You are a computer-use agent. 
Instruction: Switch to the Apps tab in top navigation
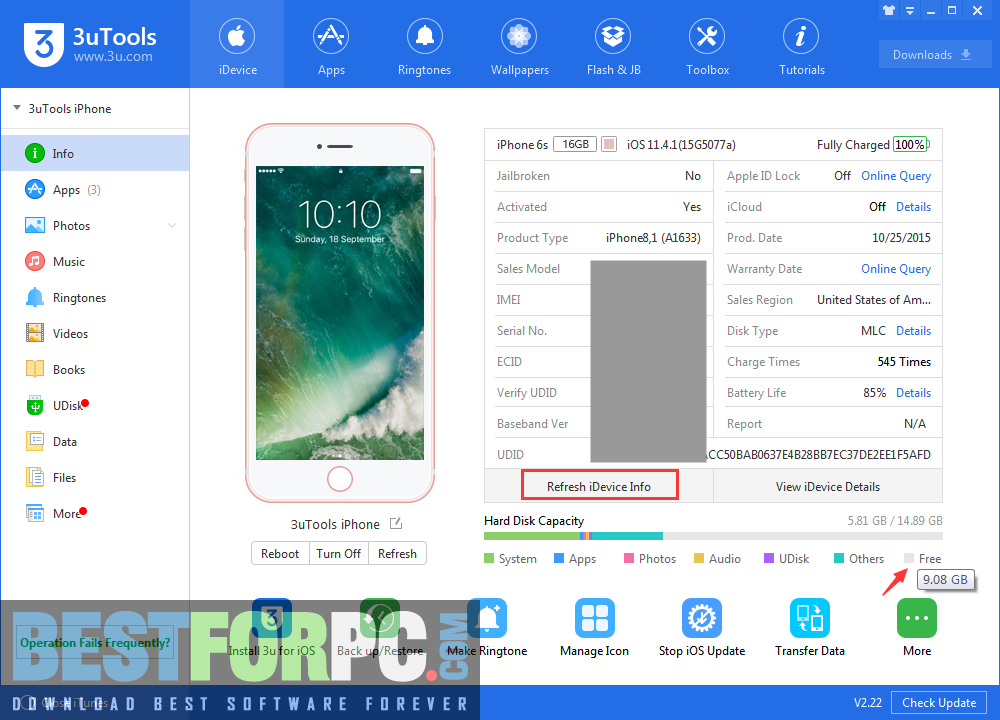[331, 45]
